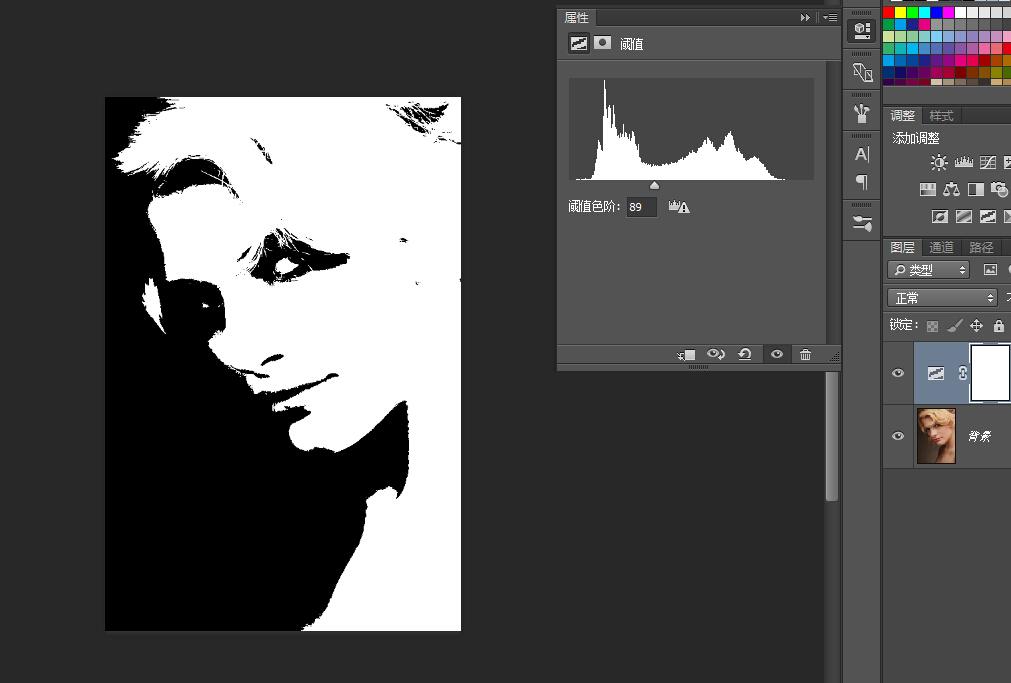
Task: Add a Black & White adjustment
Action: tap(976, 190)
